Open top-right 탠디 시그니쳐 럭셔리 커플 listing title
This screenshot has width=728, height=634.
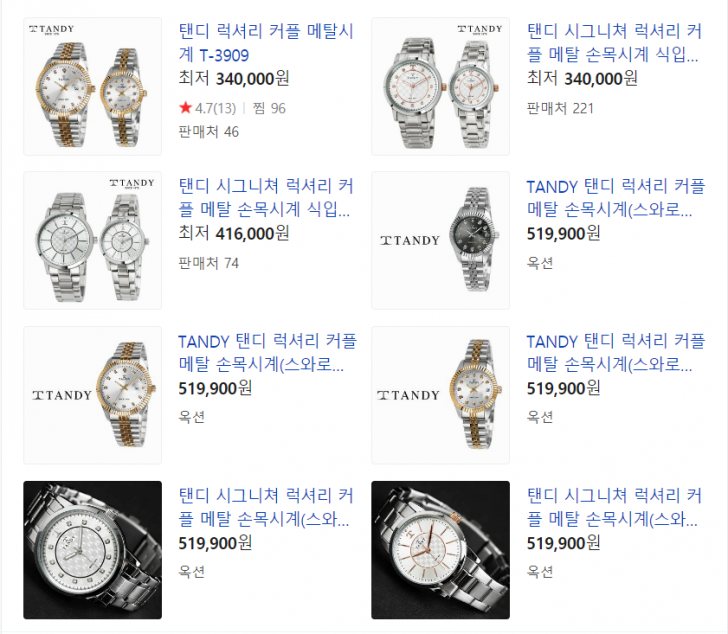tap(614, 43)
